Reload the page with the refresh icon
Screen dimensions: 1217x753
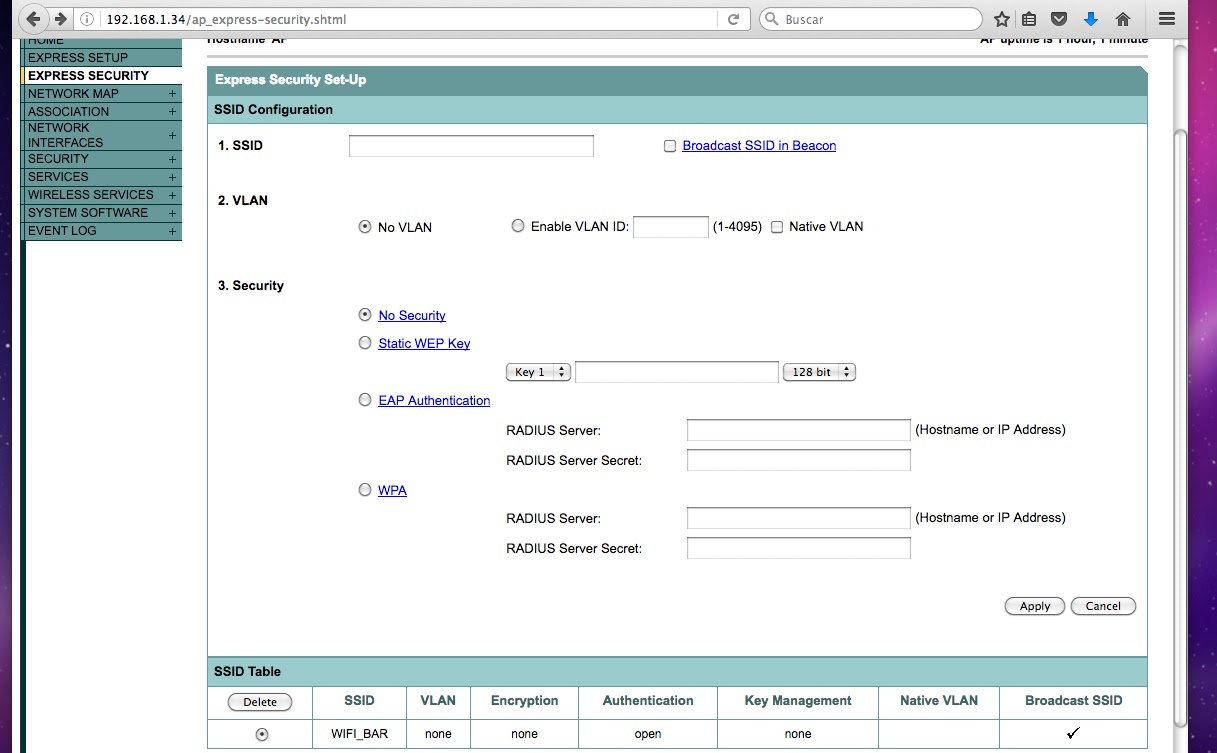click(731, 18)
